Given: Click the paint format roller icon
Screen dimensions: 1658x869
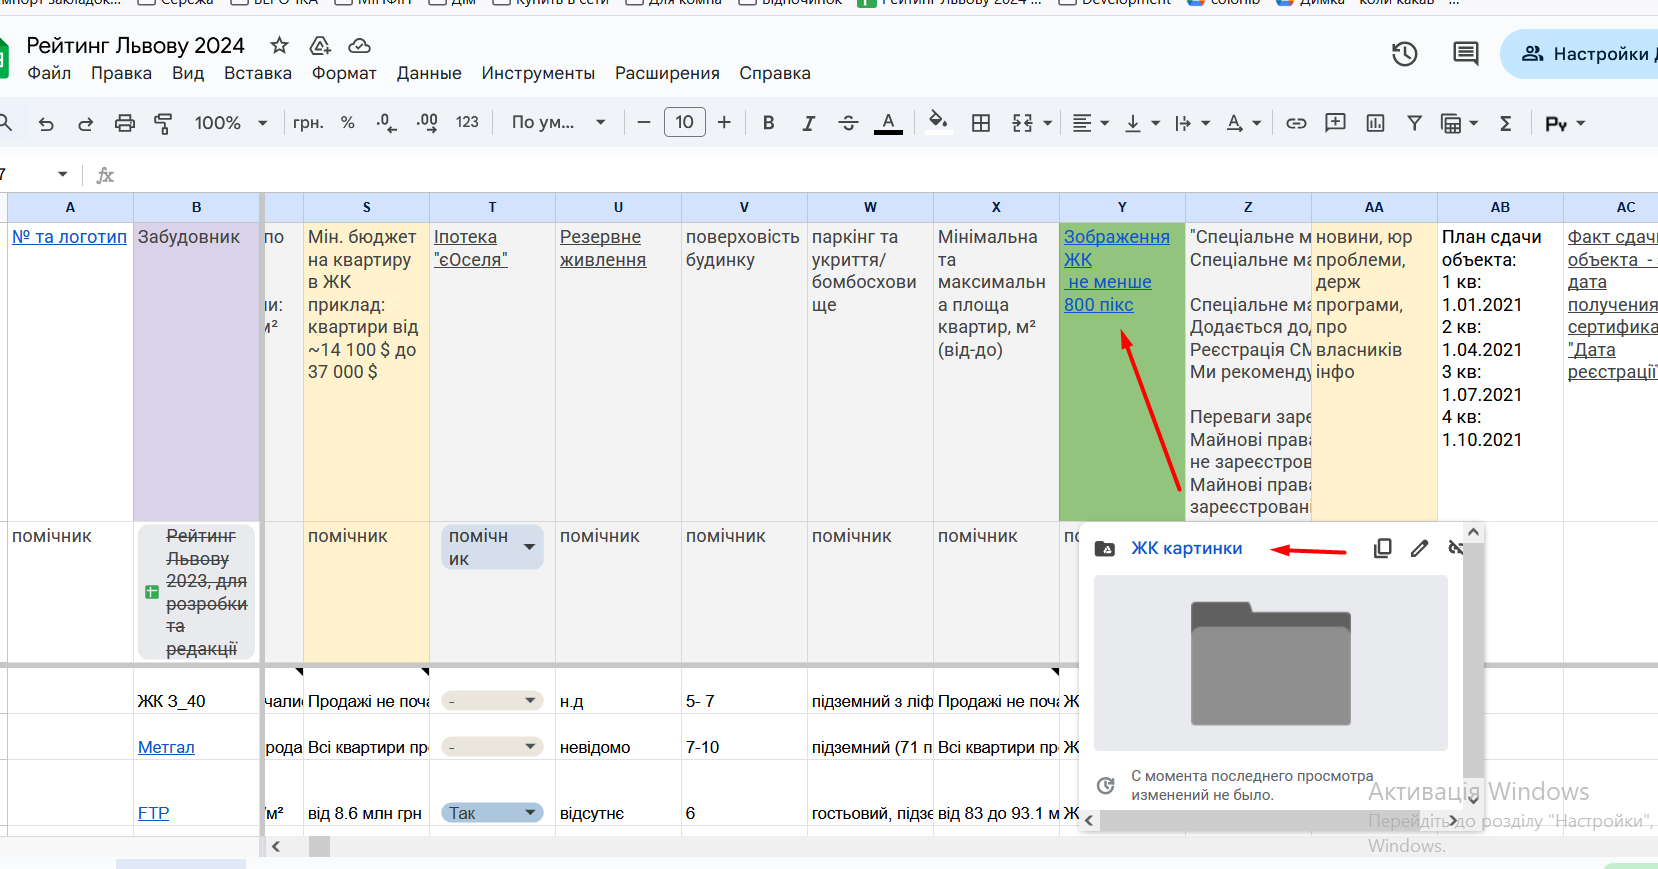Looking at the screenshot, I should (x=163, y=123).
